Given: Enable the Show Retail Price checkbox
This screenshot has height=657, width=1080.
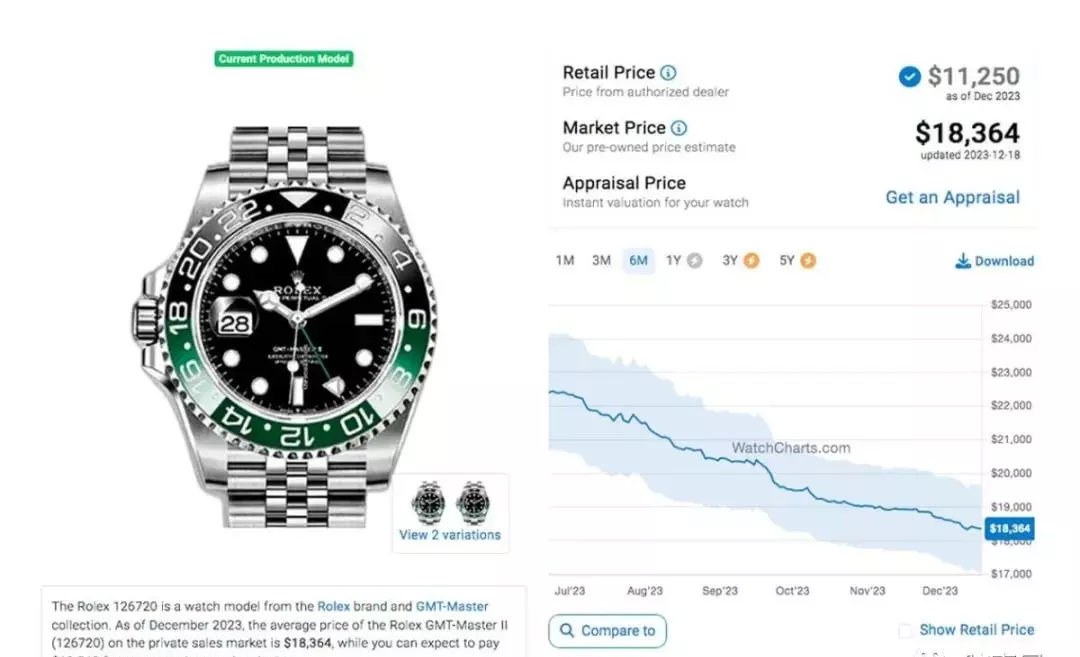Looking at the screenshot, I should (906, 630).
